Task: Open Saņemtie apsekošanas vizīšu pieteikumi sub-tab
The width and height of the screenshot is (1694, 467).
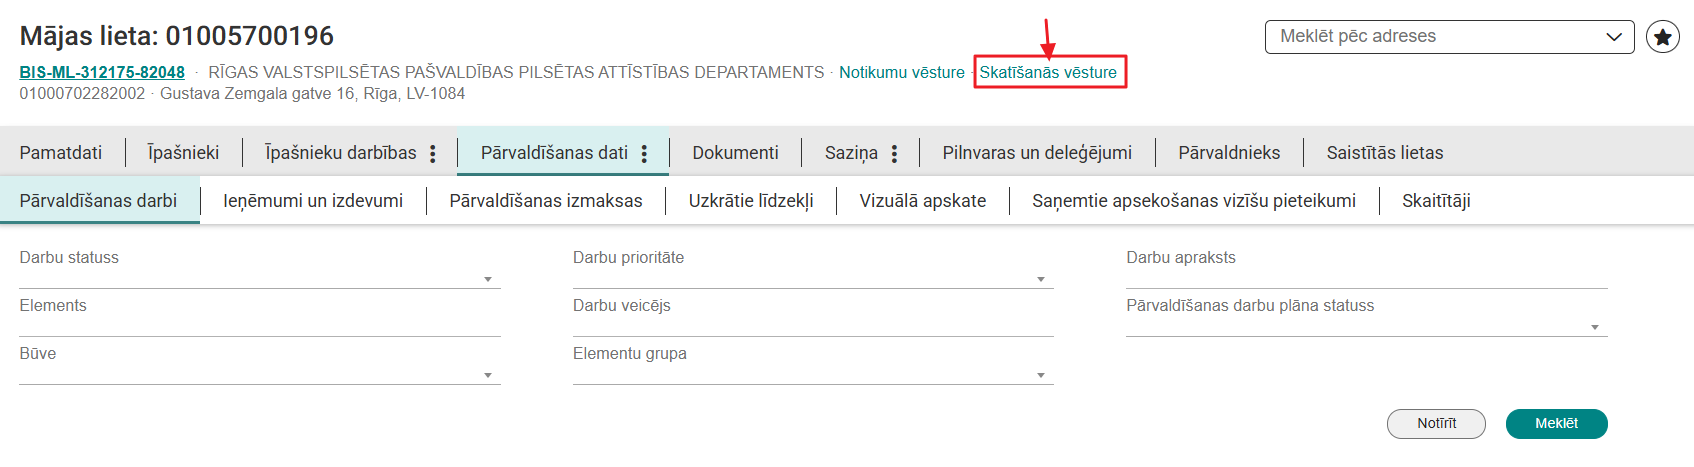Action: [1194, 201]
